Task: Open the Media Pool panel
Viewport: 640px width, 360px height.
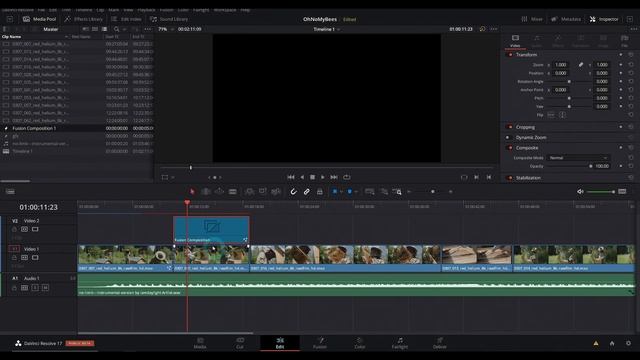Action: pos(39,19)
